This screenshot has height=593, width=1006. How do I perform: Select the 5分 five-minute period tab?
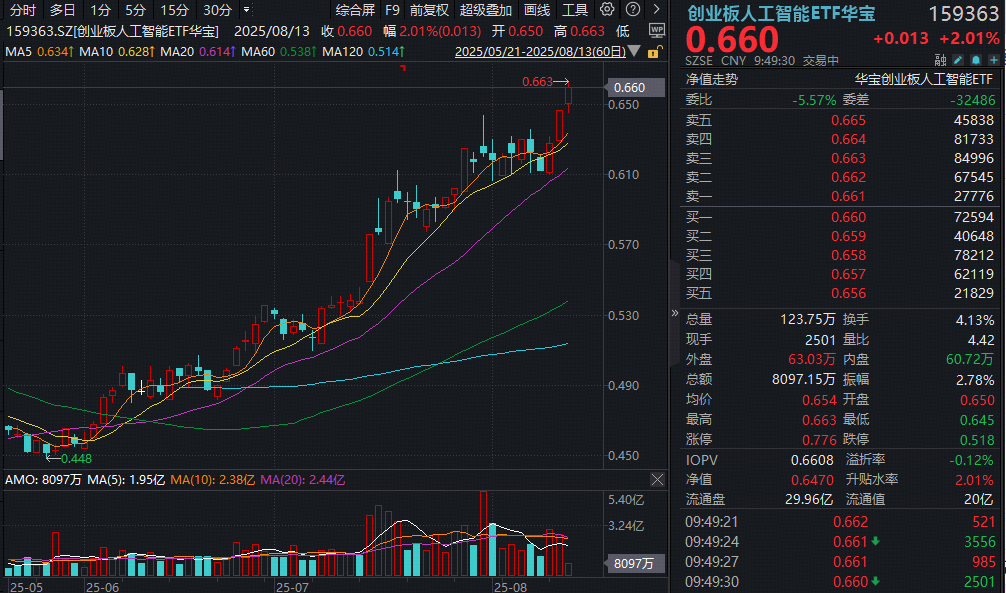135,10
